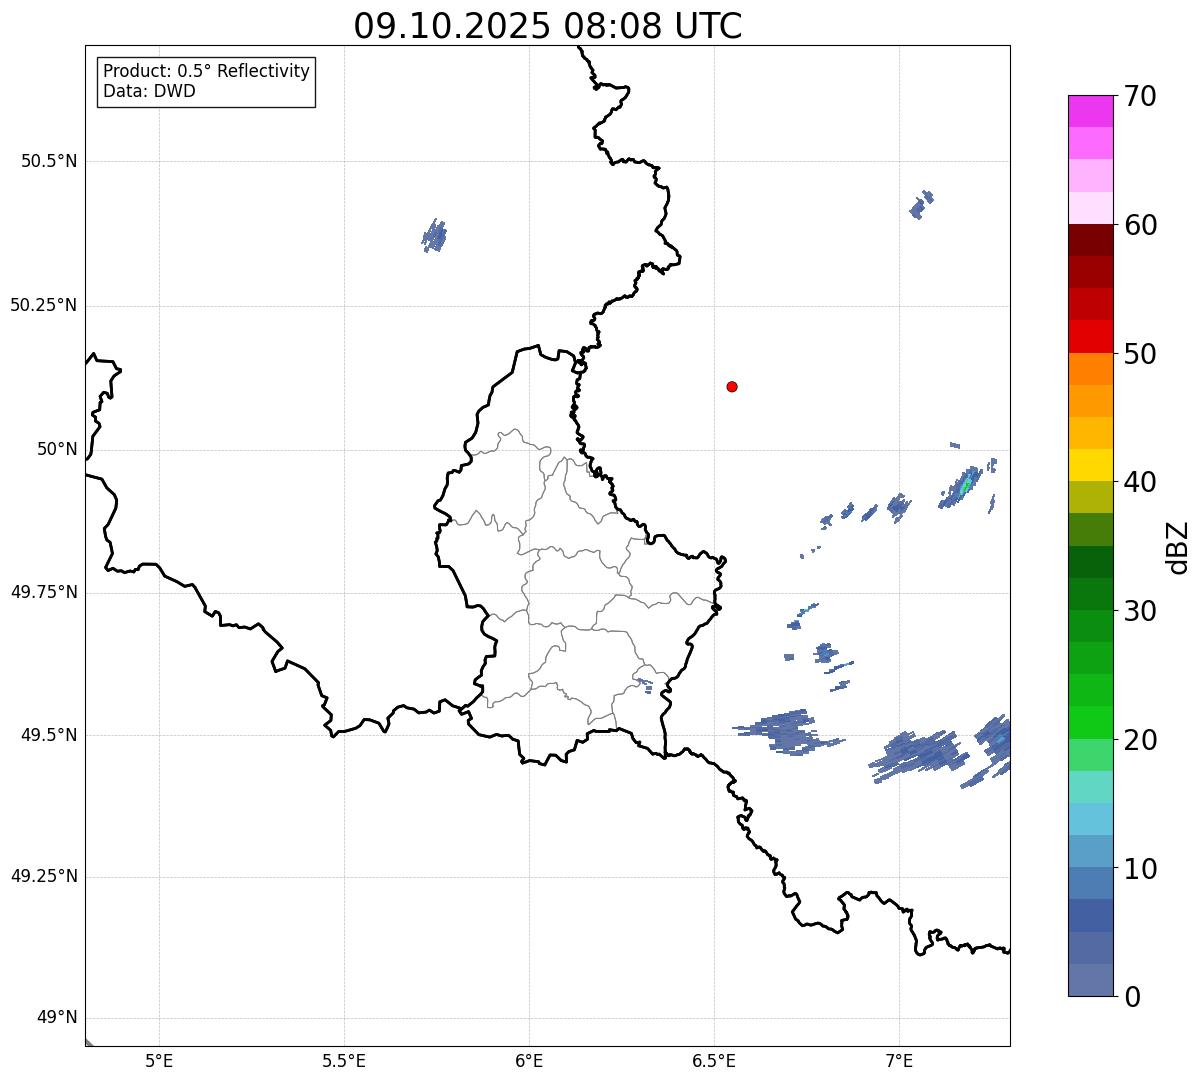Click the 50.5°N latitude label
This screenshot has height=1081, width=1202.
[49, 161]
